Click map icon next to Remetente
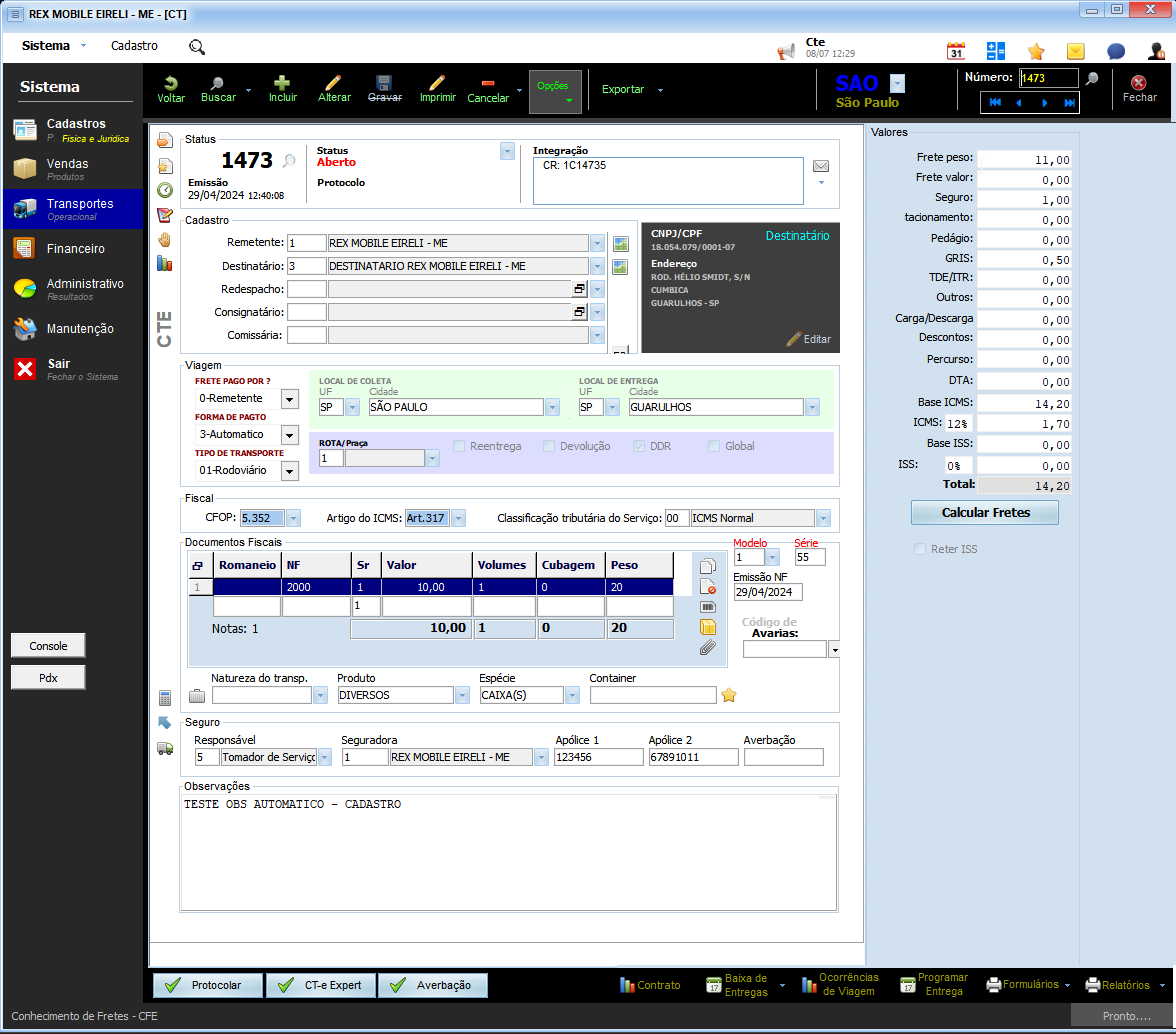The height and width of the screenshot is (1034, 1176). pos(620,244)
